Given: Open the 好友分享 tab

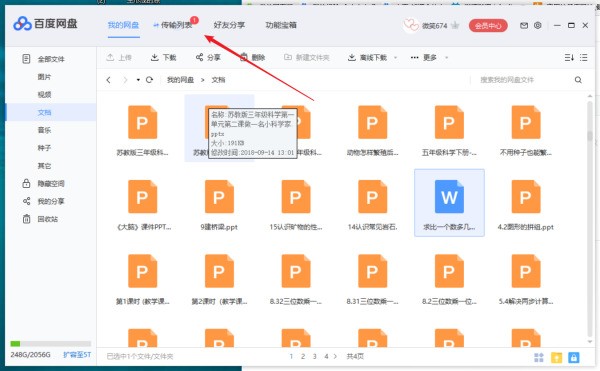Looking at the screenshot, I should point(229,25).
